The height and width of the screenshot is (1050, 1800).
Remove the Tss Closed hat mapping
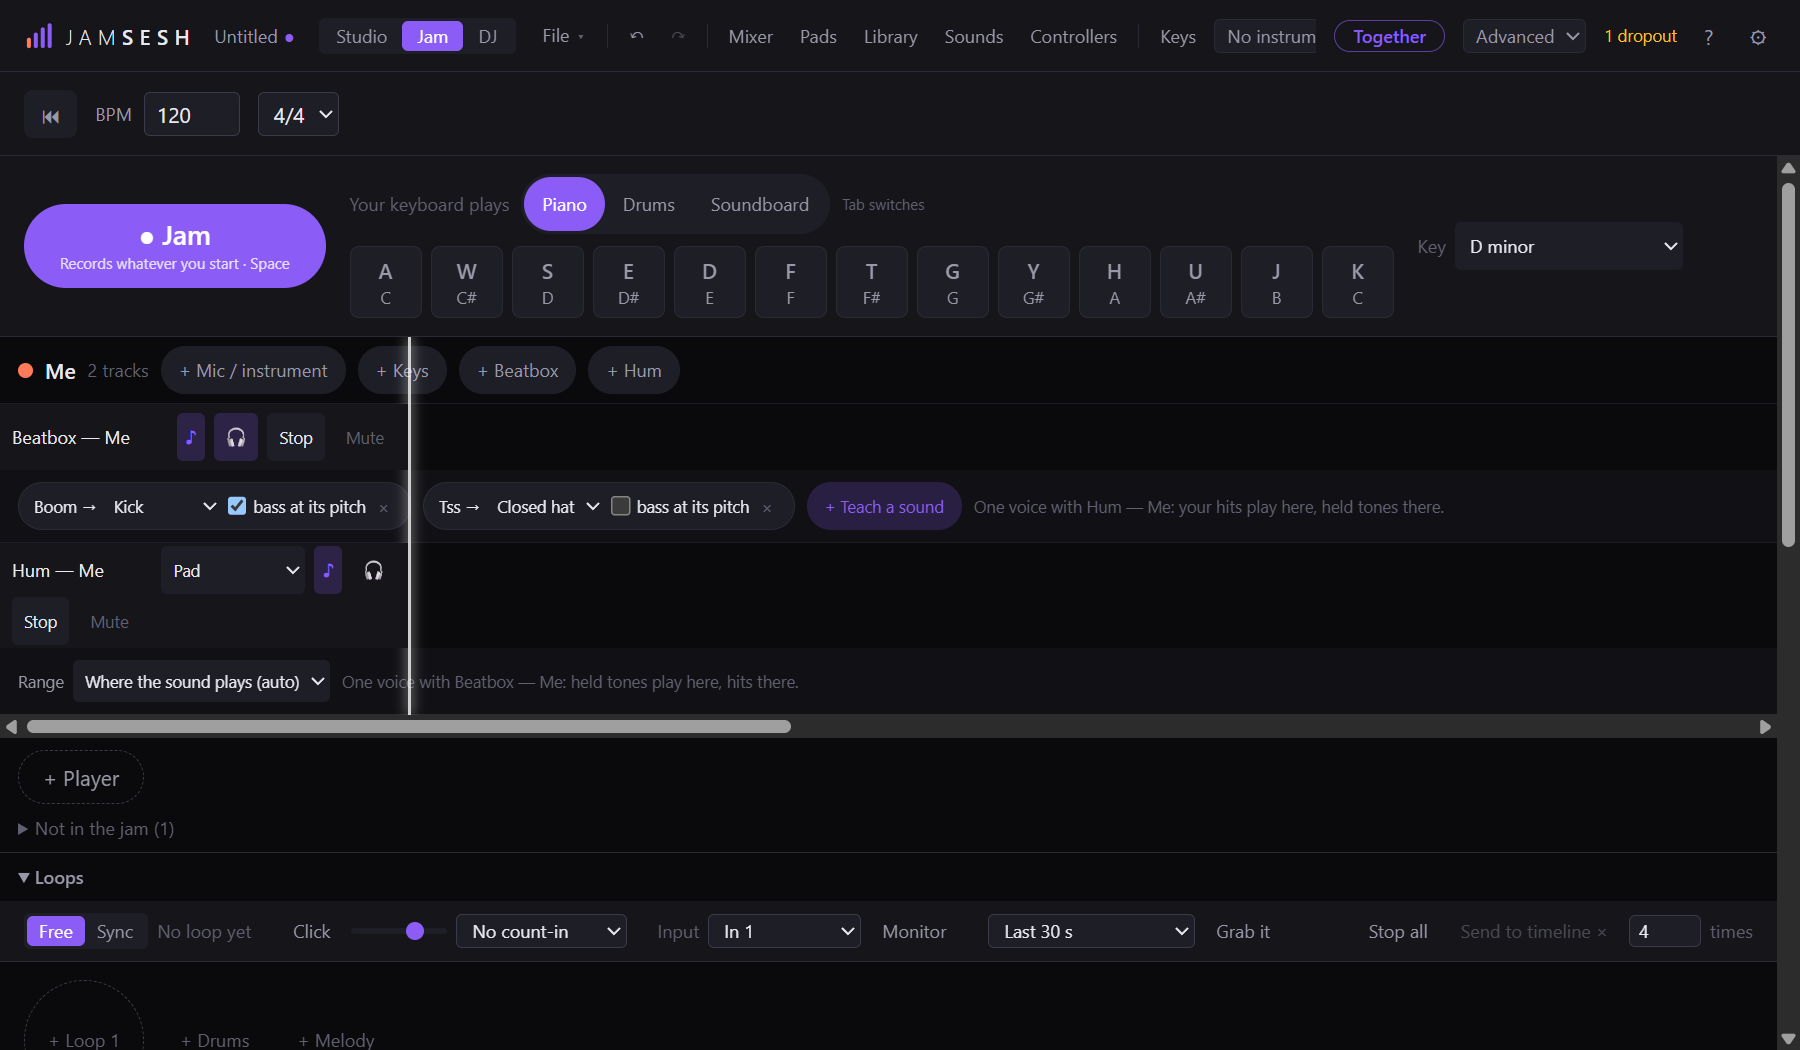(x=767, y=508)
